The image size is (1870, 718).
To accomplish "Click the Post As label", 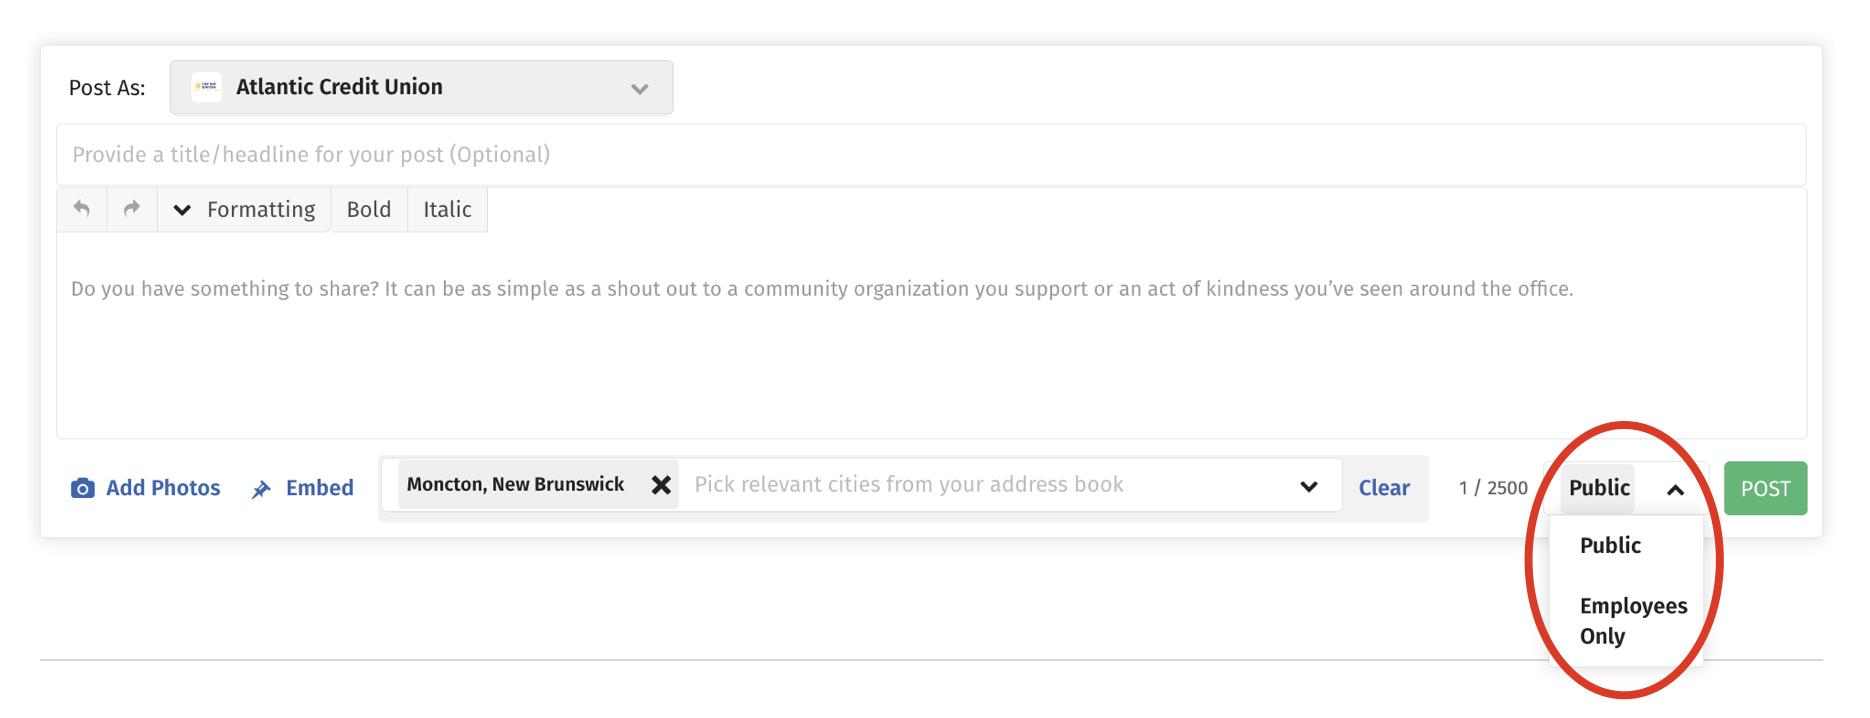I will tap(107, 88).
